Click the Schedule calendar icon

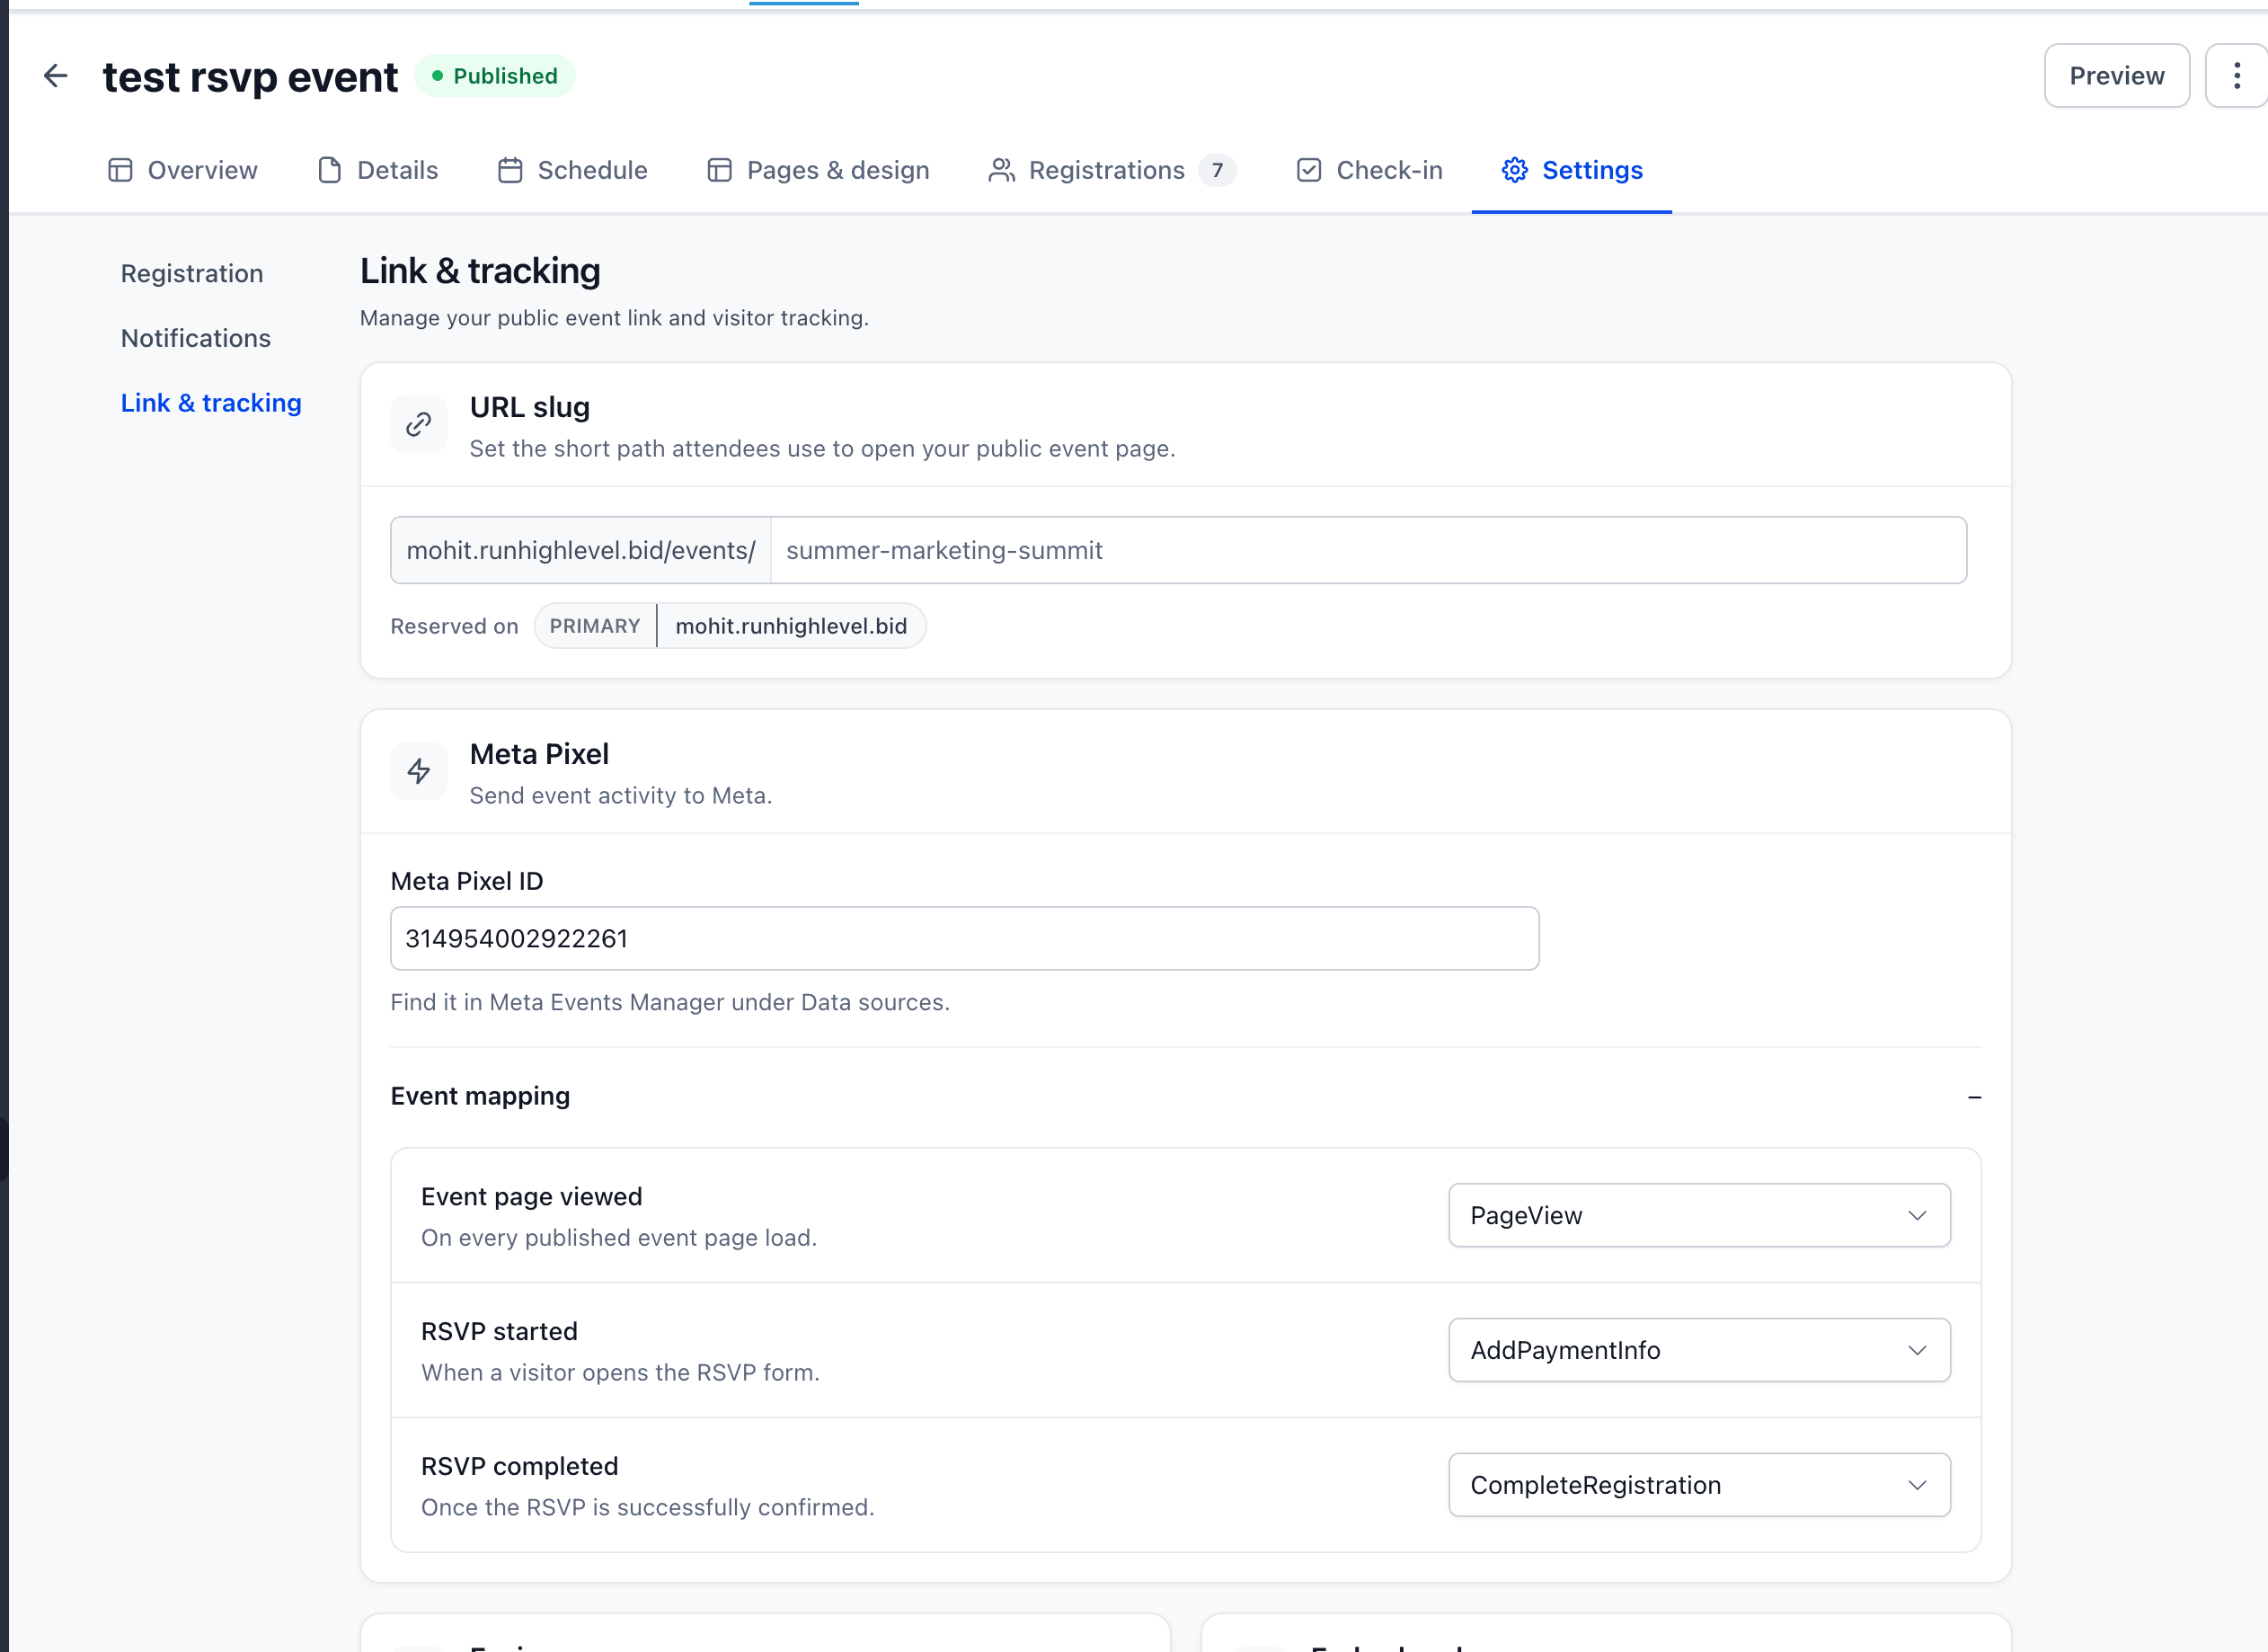pyautogui.click(x=510, y=170)
